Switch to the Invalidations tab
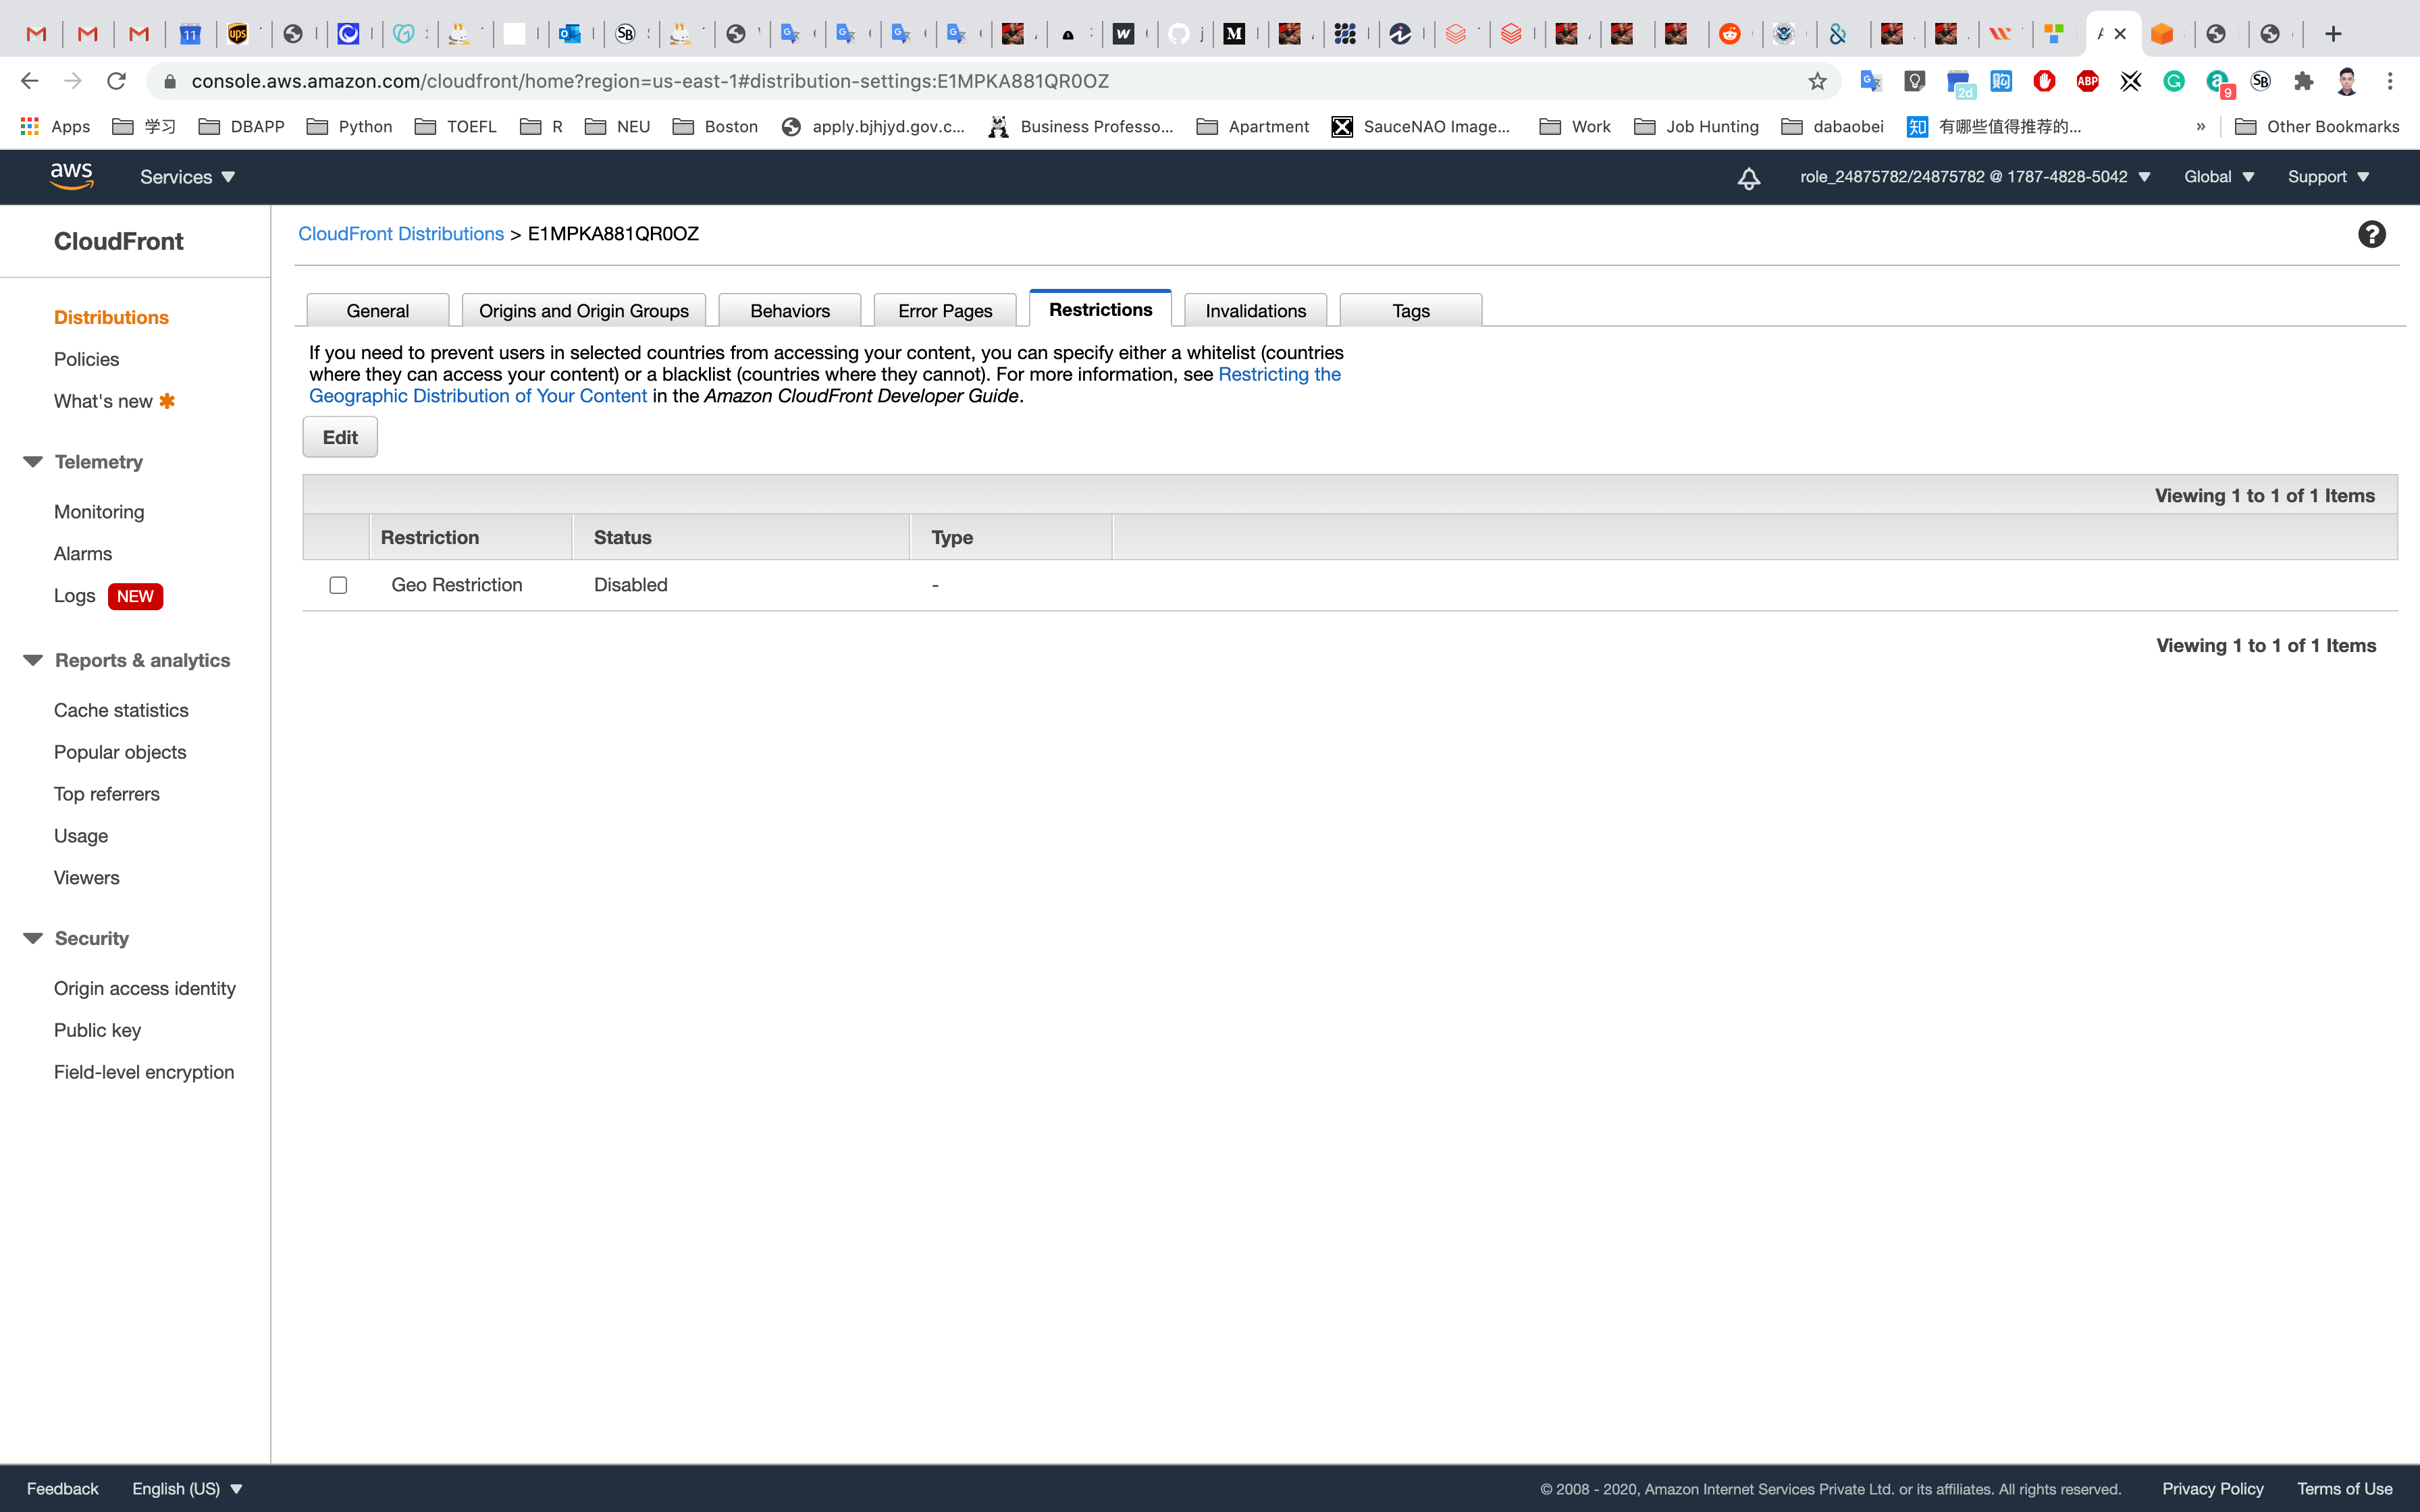 (1255, 311)
